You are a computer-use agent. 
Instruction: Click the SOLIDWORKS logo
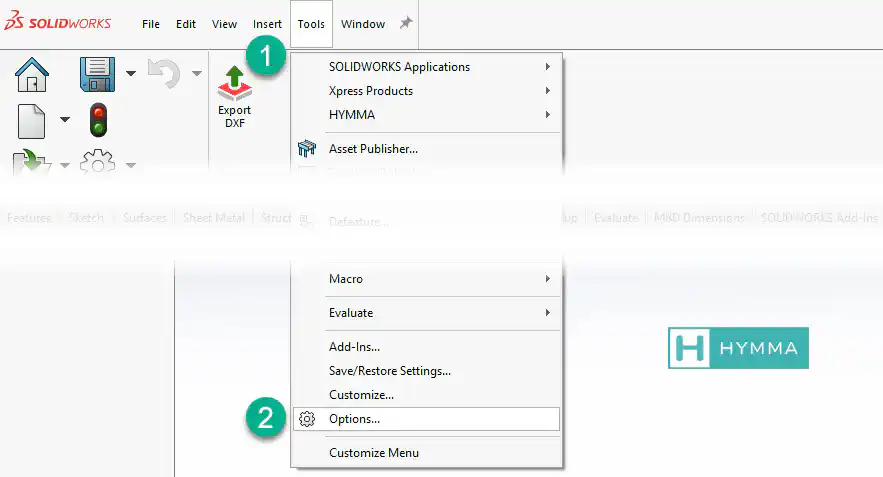click(x=57, y=21)
